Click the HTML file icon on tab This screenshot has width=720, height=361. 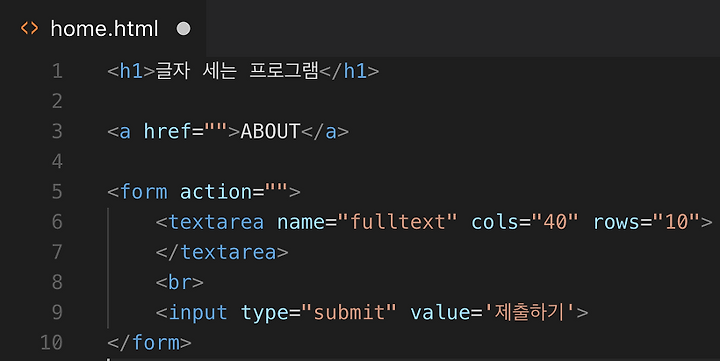29,28
